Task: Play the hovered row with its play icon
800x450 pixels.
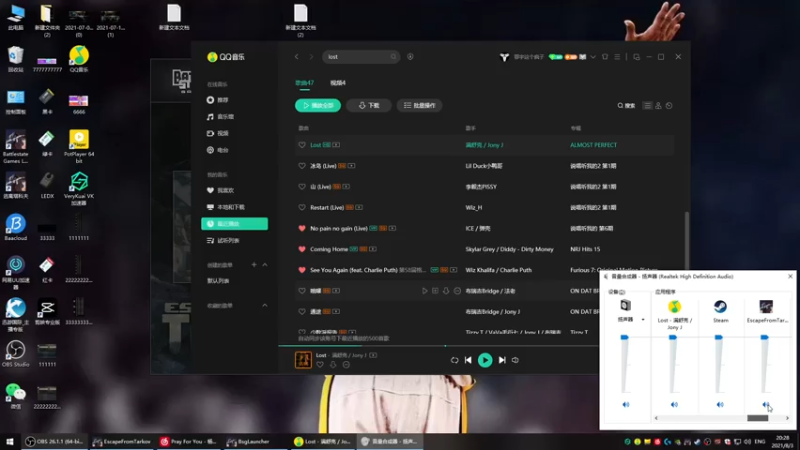Action: [424, 291]
